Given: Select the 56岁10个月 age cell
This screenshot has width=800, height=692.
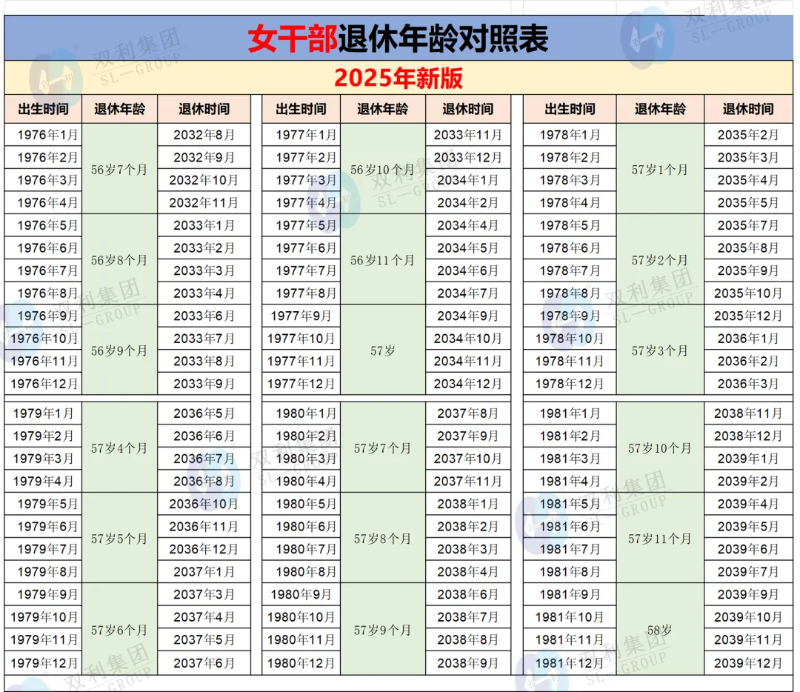Looking at the screenshot, I should [x=381, y=170].
